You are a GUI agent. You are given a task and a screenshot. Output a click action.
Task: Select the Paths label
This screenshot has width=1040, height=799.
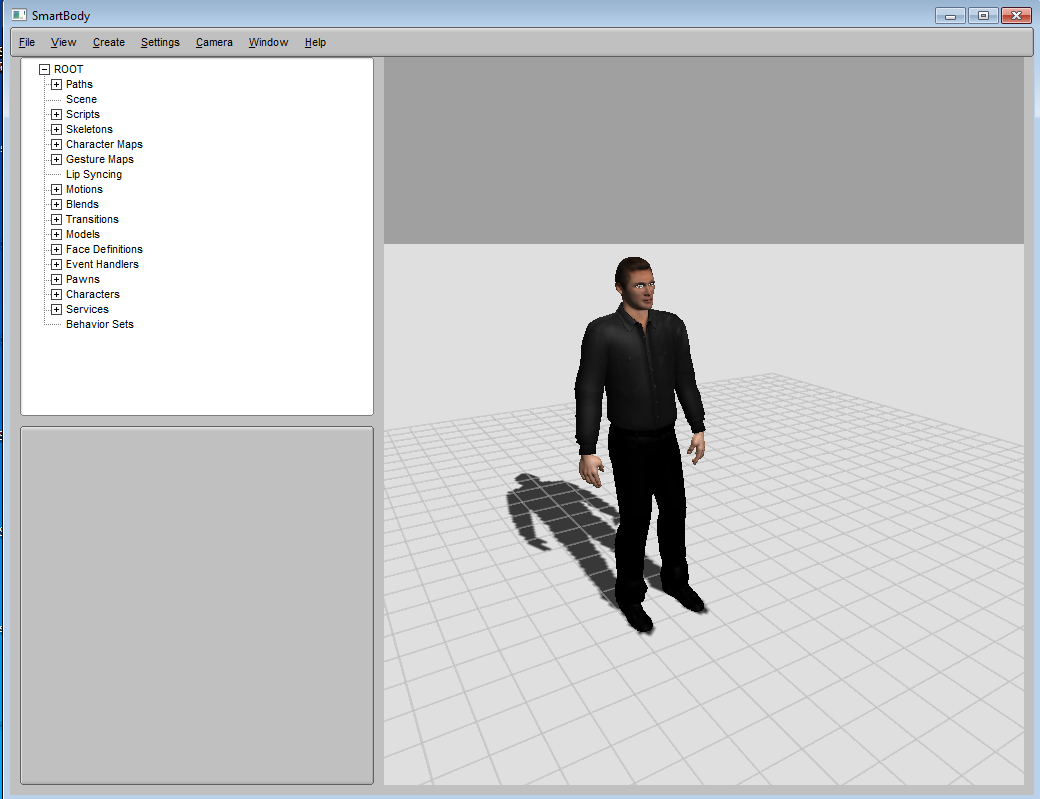pyautogui.click(x=80, y=84)
